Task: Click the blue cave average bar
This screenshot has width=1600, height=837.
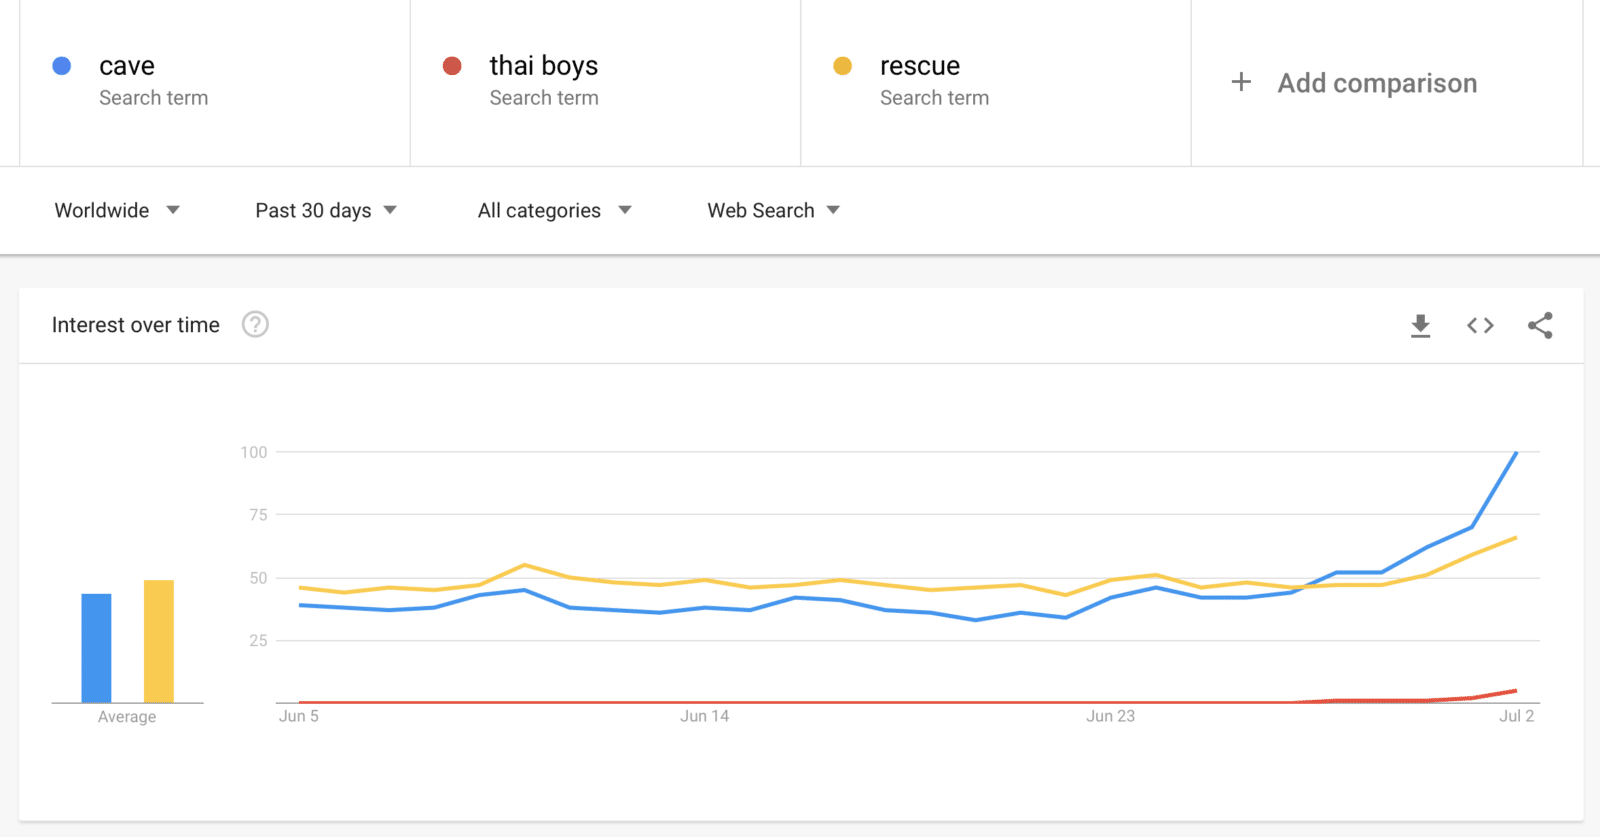Action: tap(96, 648)
